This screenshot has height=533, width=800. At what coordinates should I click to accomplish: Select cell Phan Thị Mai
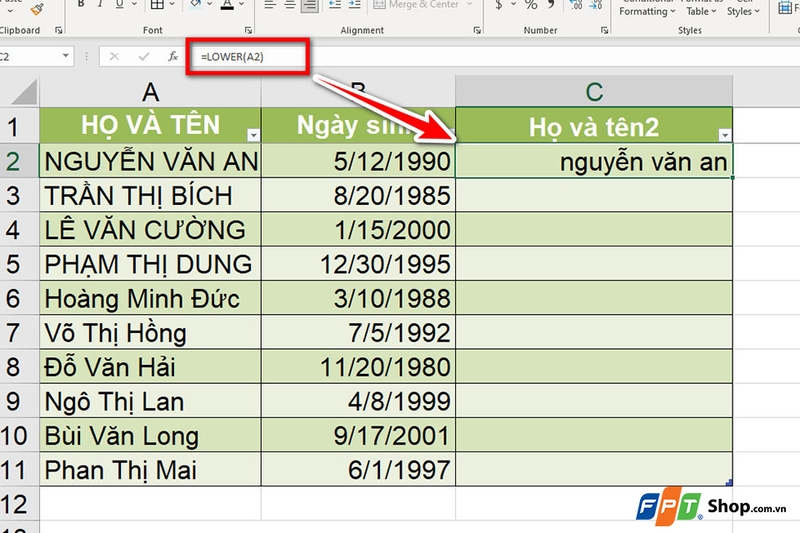click(151, 469)
